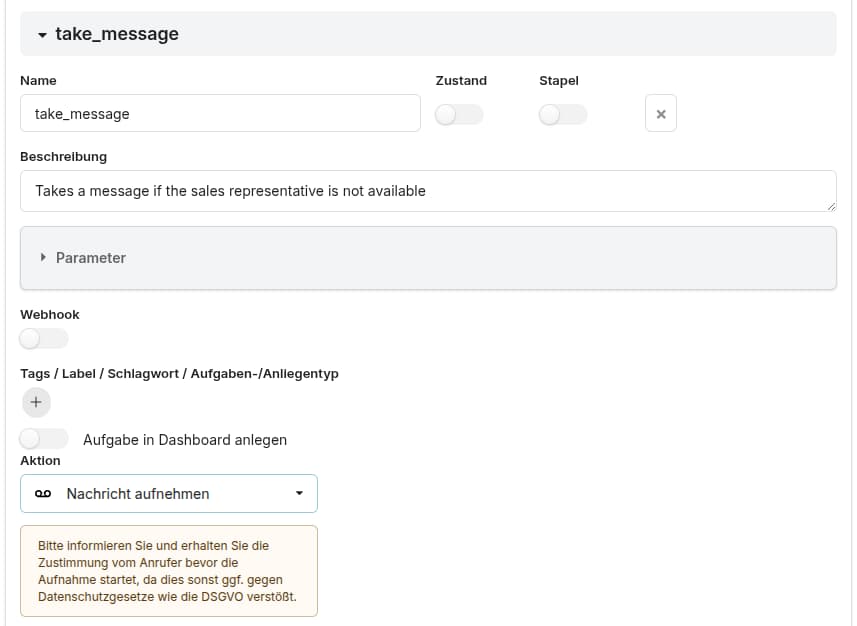Viewport: 857px width, 626px height.
Task: Click the 'Aufgabe in Dashboard anlegen' label
Action: (x=185, y=440)
